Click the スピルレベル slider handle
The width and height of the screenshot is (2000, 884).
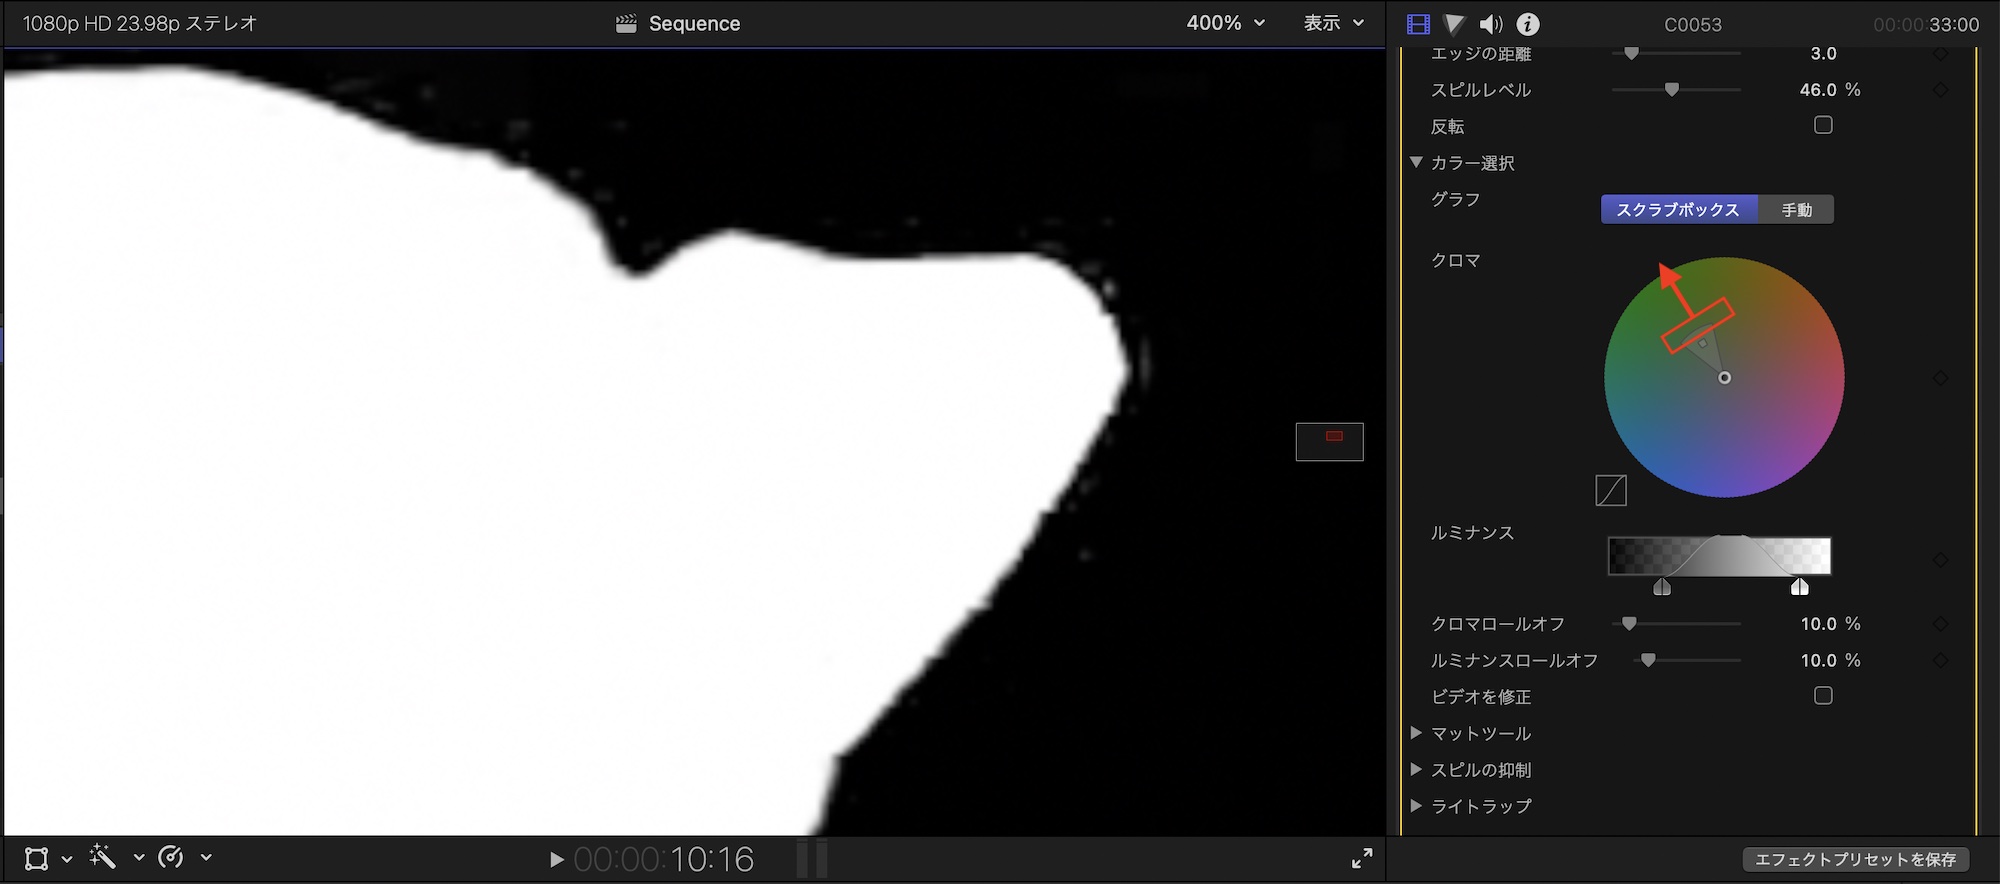click(x=1671, y=90)
